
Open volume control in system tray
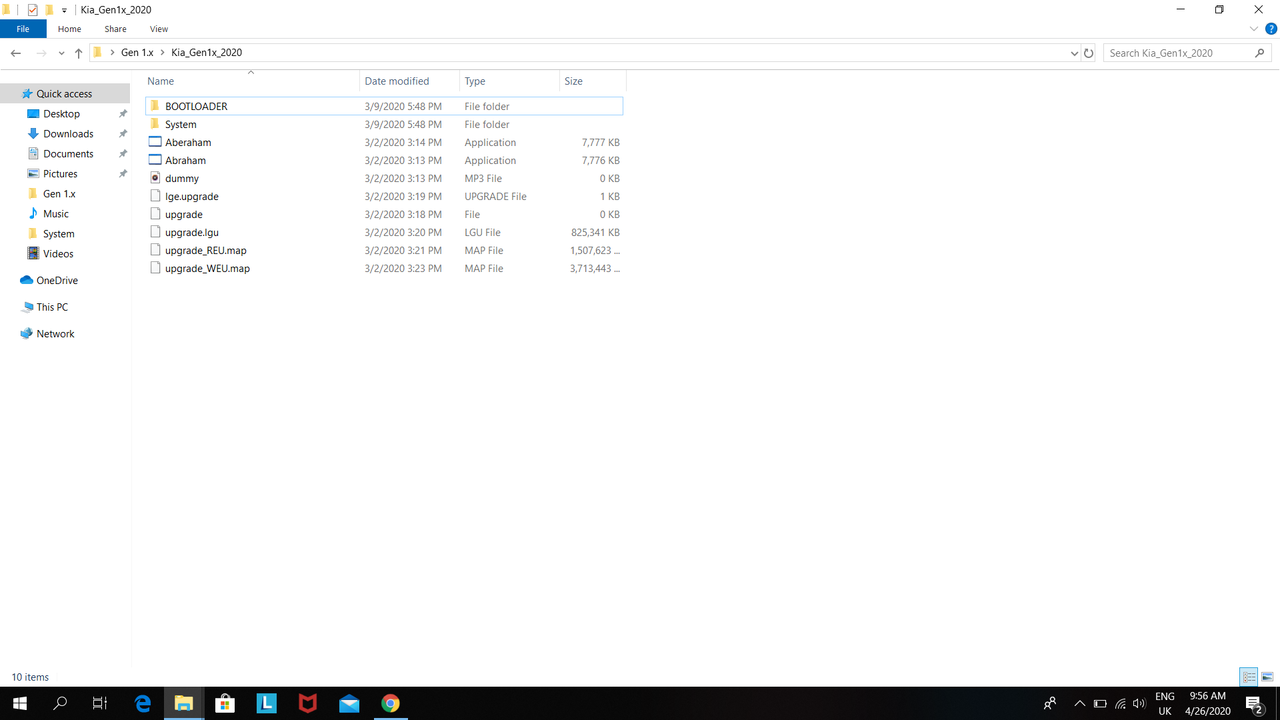(1139, 703)
